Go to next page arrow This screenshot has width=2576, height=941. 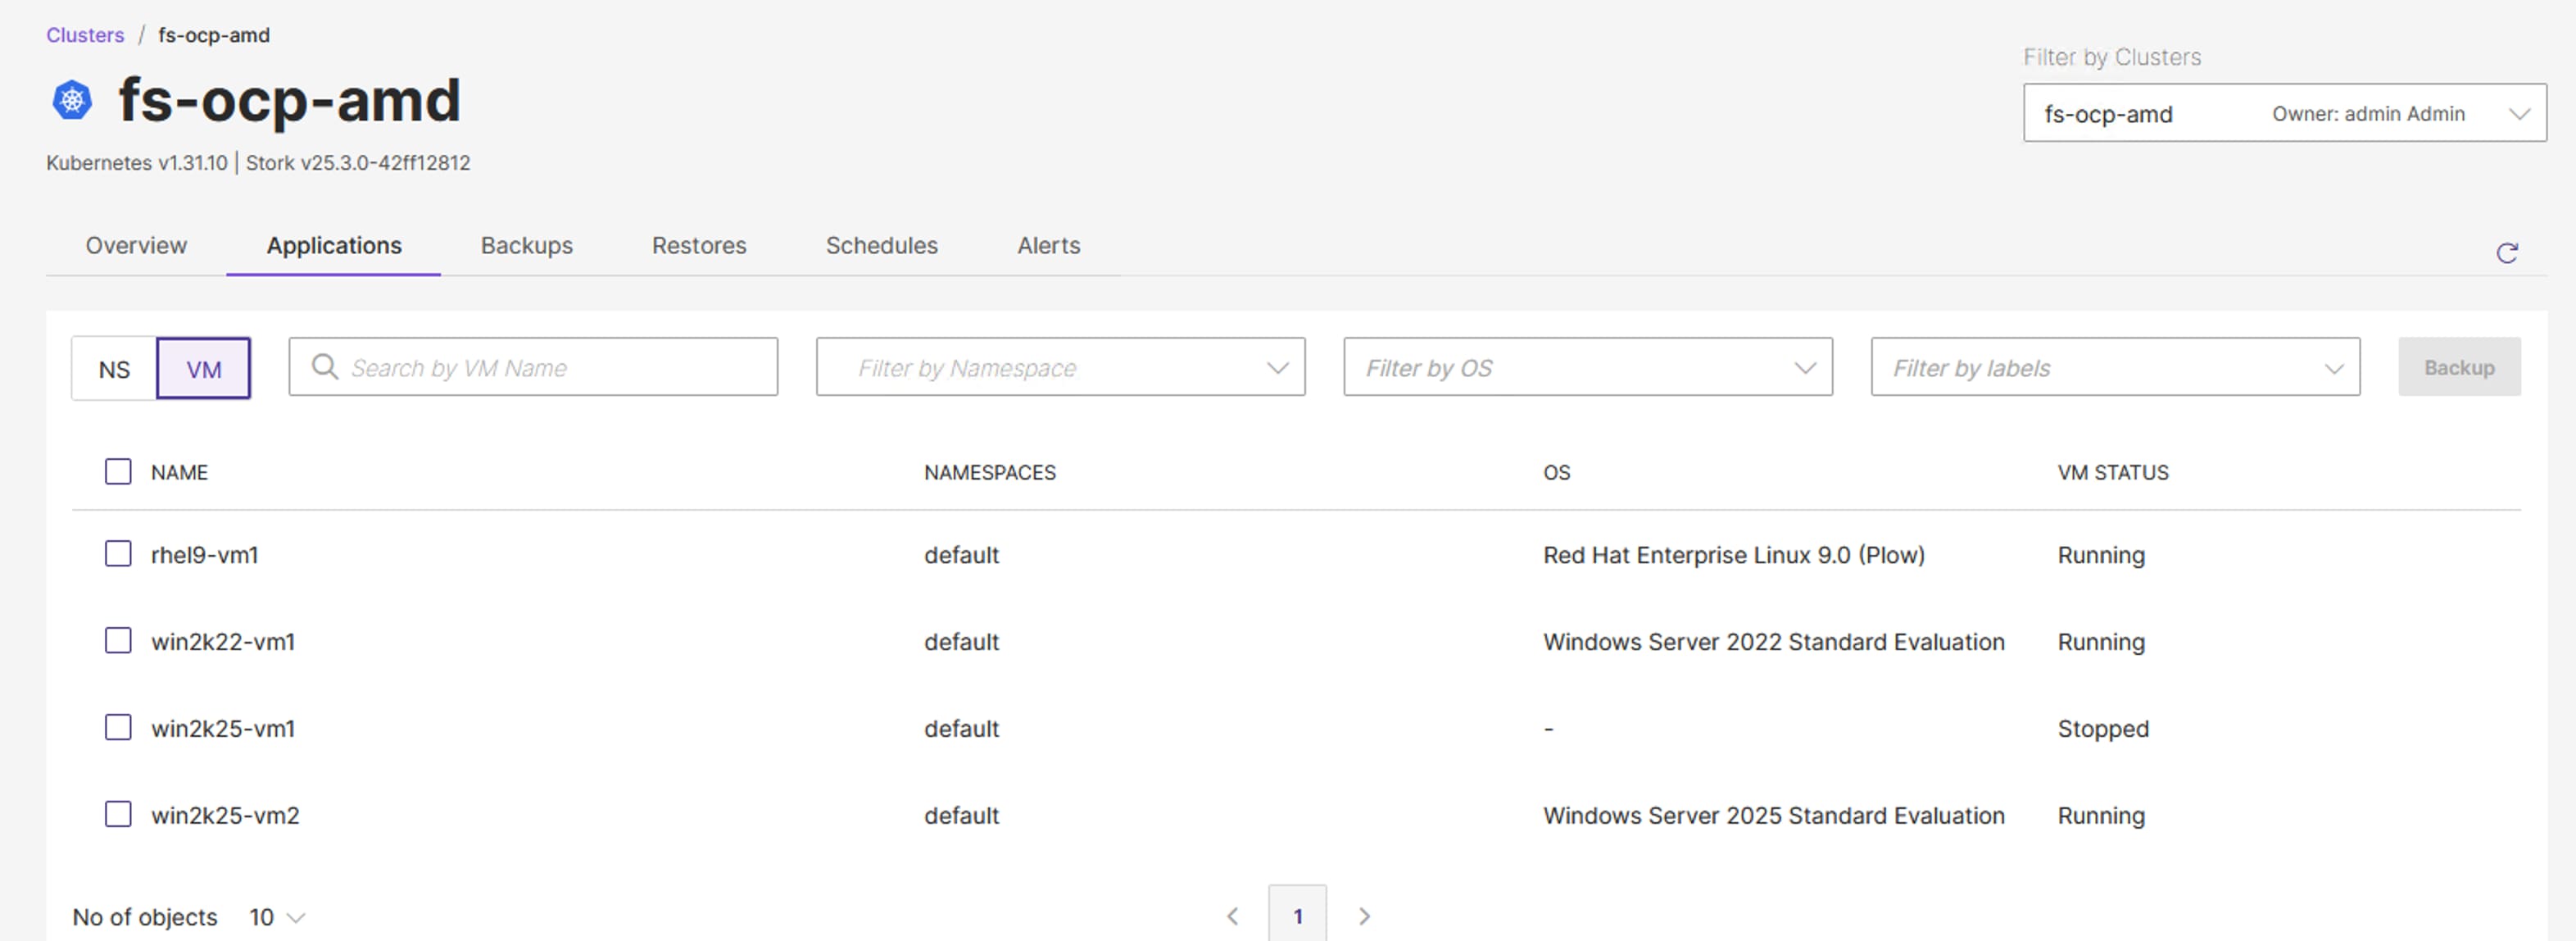(1363, 915)
